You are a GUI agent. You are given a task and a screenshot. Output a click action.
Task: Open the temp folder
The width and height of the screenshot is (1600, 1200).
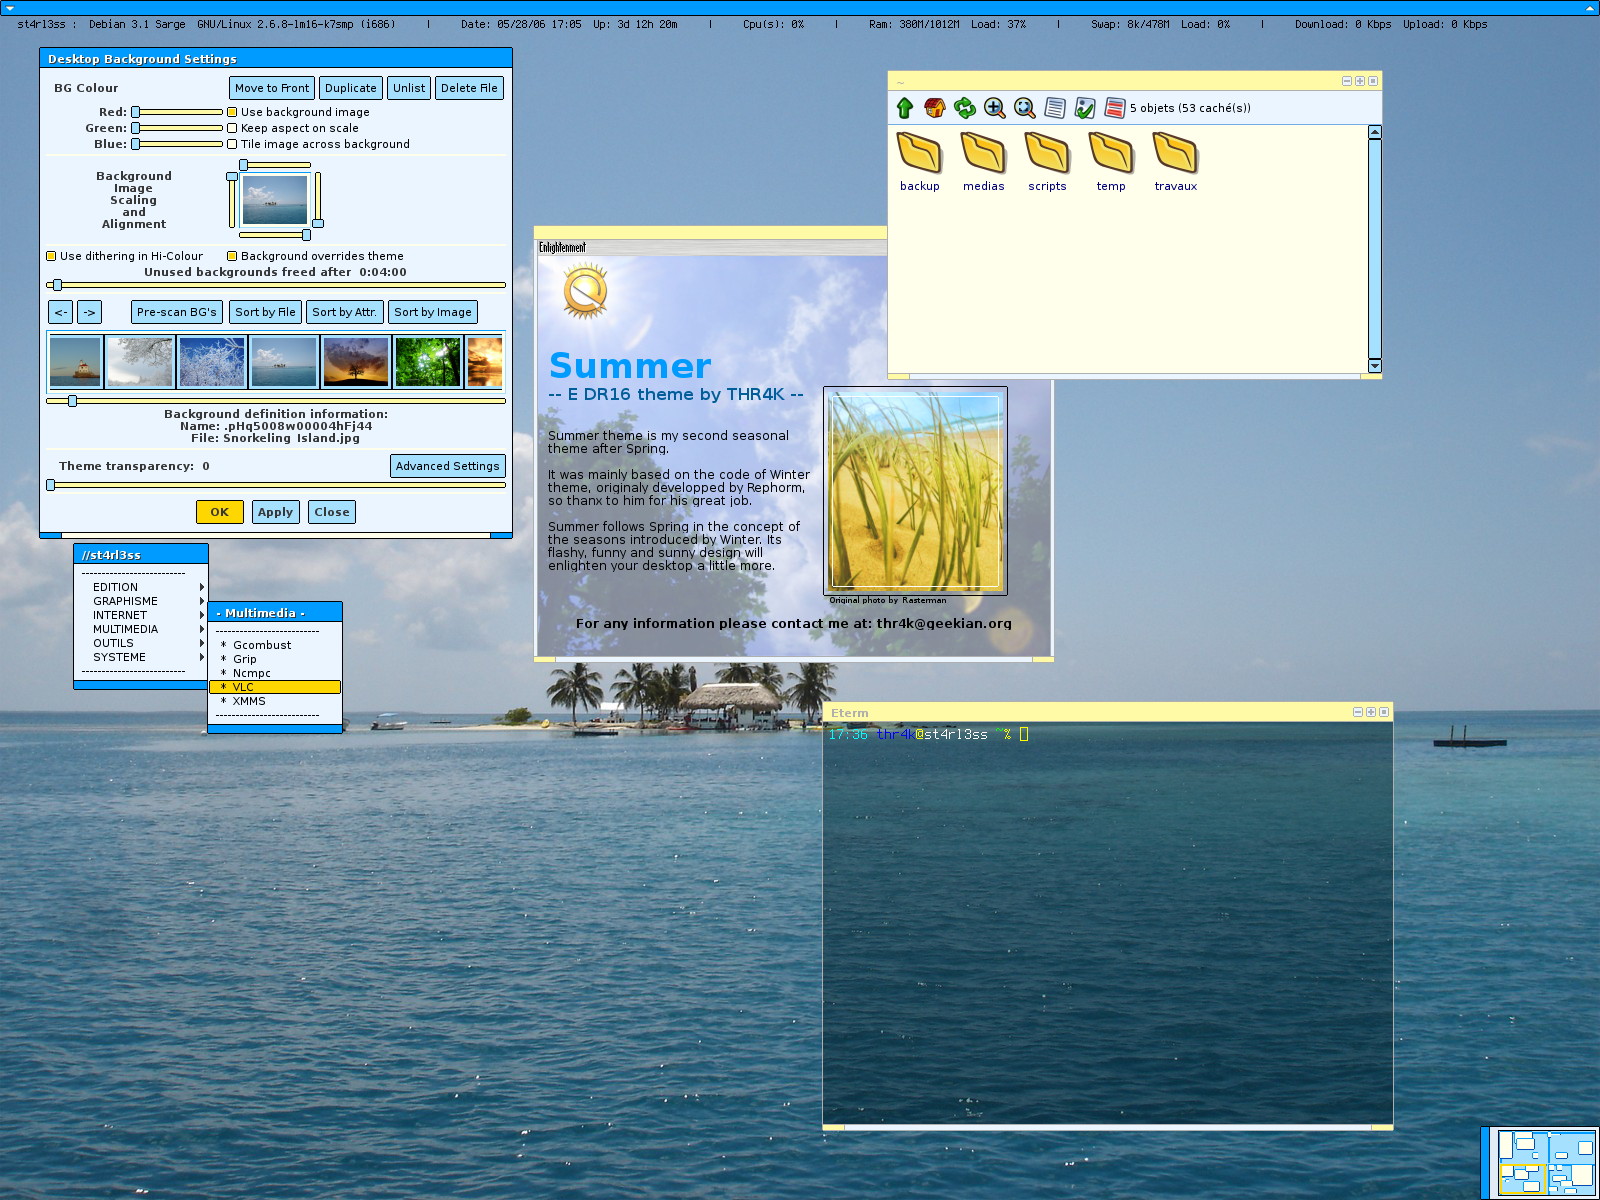[1111, 161]
